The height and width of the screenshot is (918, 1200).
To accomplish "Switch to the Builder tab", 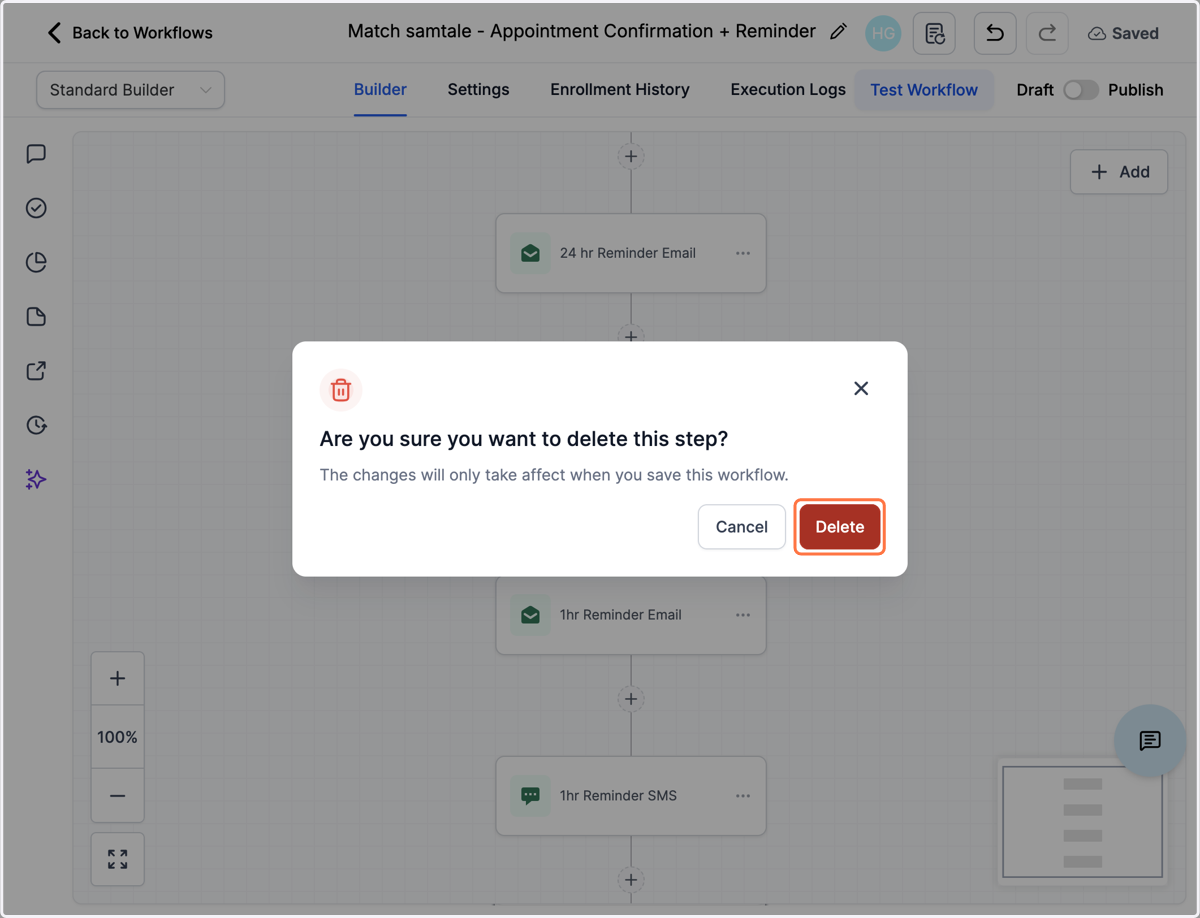I will [x=380, y=89].
